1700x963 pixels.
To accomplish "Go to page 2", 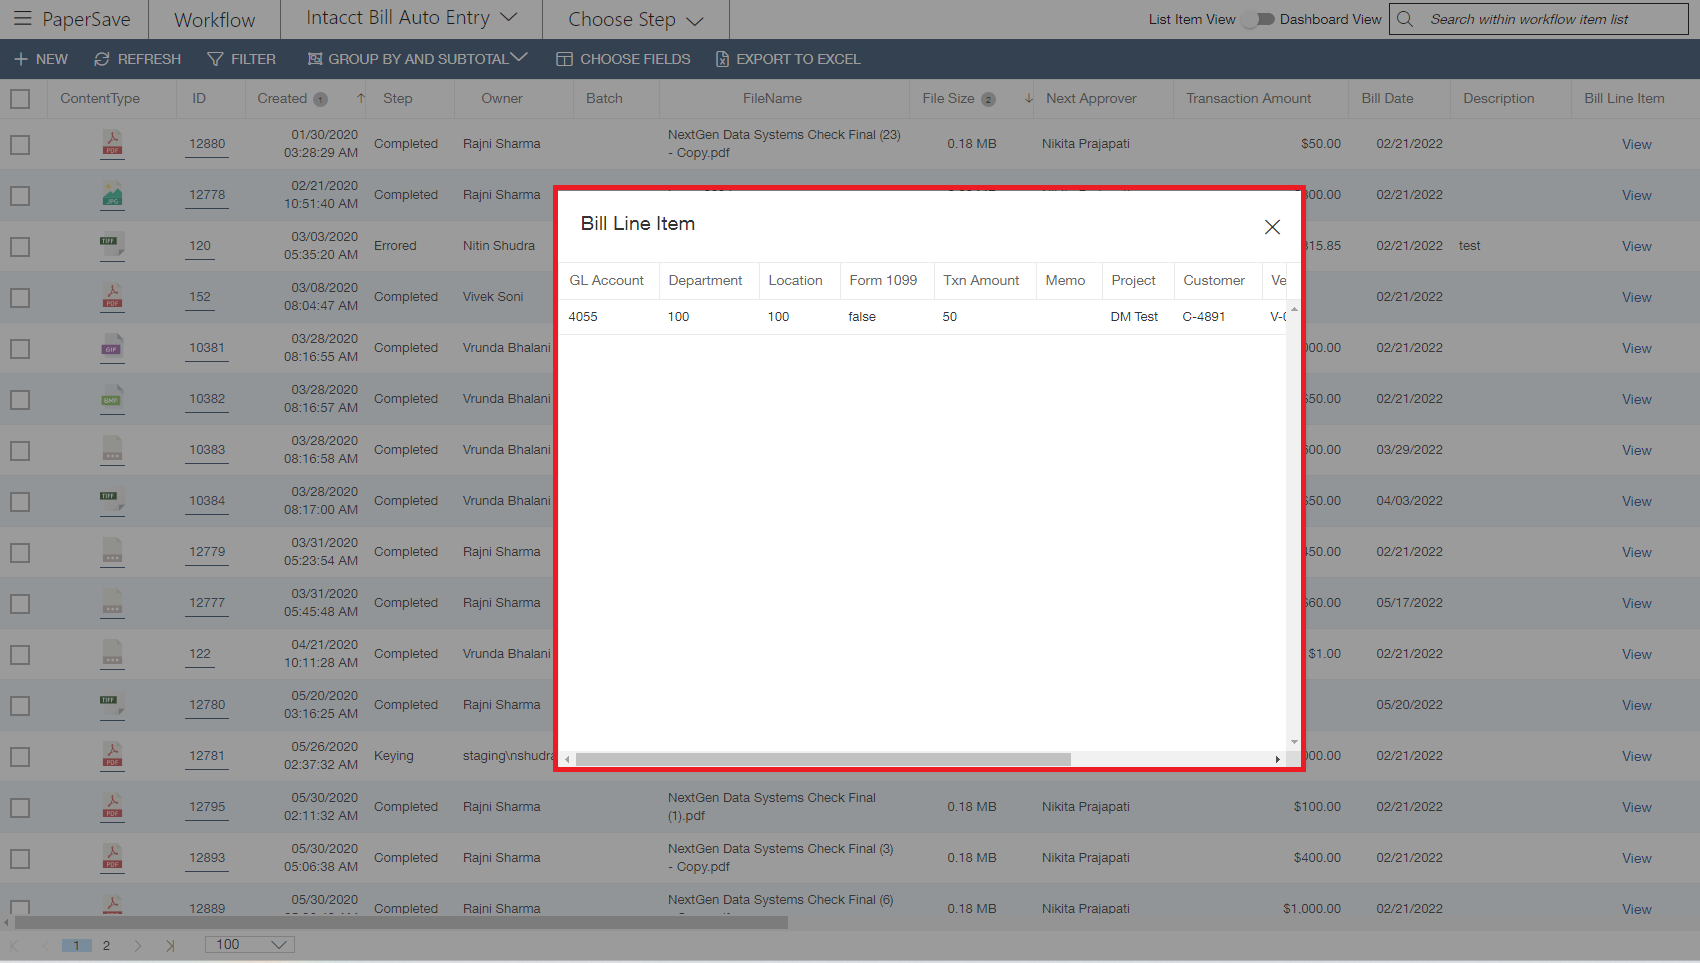I will pos(106,945).
